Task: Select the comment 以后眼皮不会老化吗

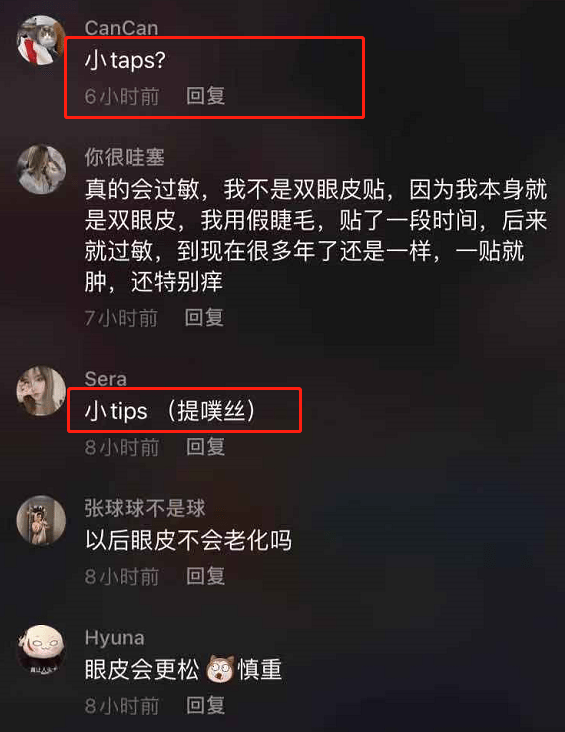Action: click(188, 540)
